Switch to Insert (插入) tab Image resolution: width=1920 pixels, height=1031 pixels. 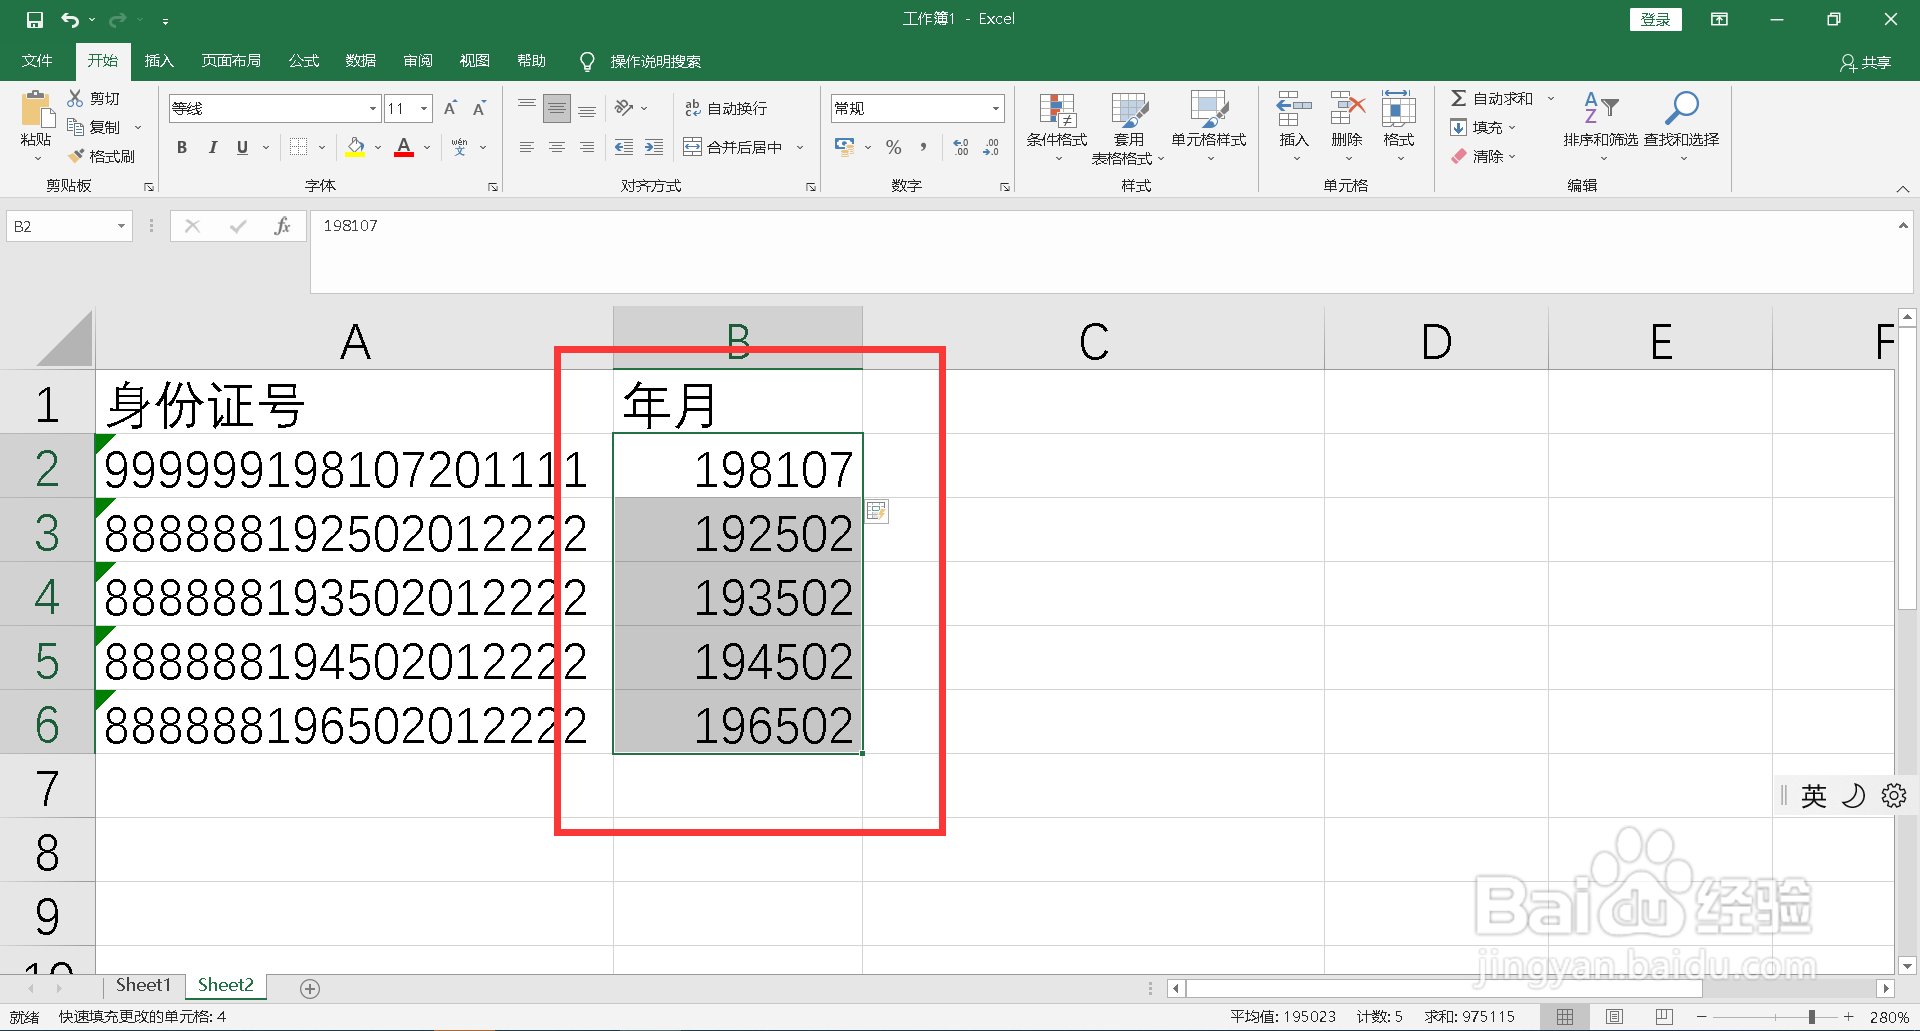[x=159, y=61]
